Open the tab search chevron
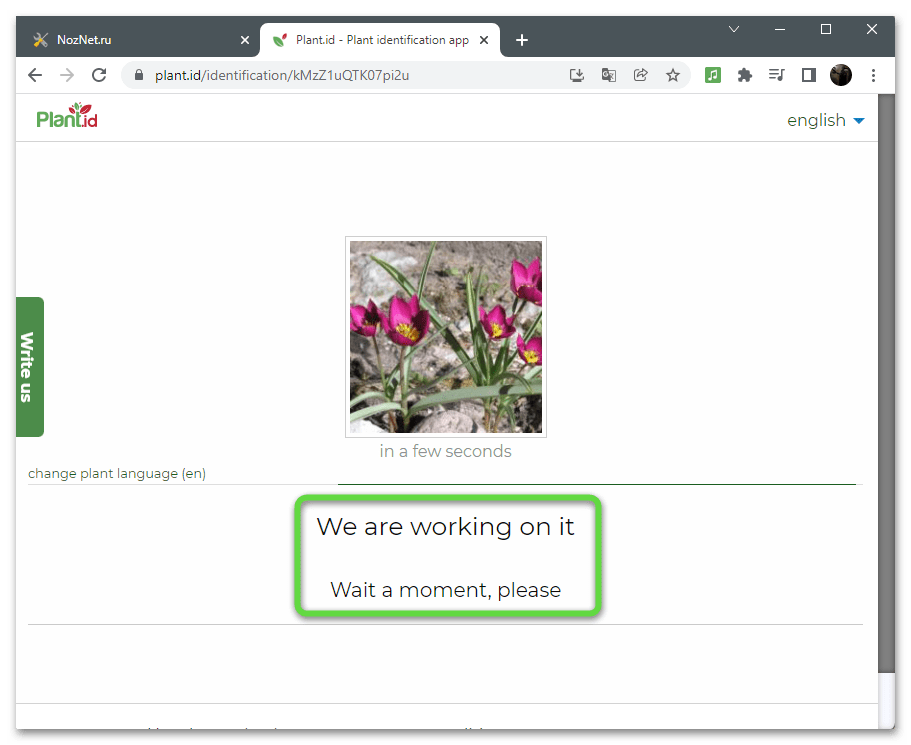 tap(734, 29)
